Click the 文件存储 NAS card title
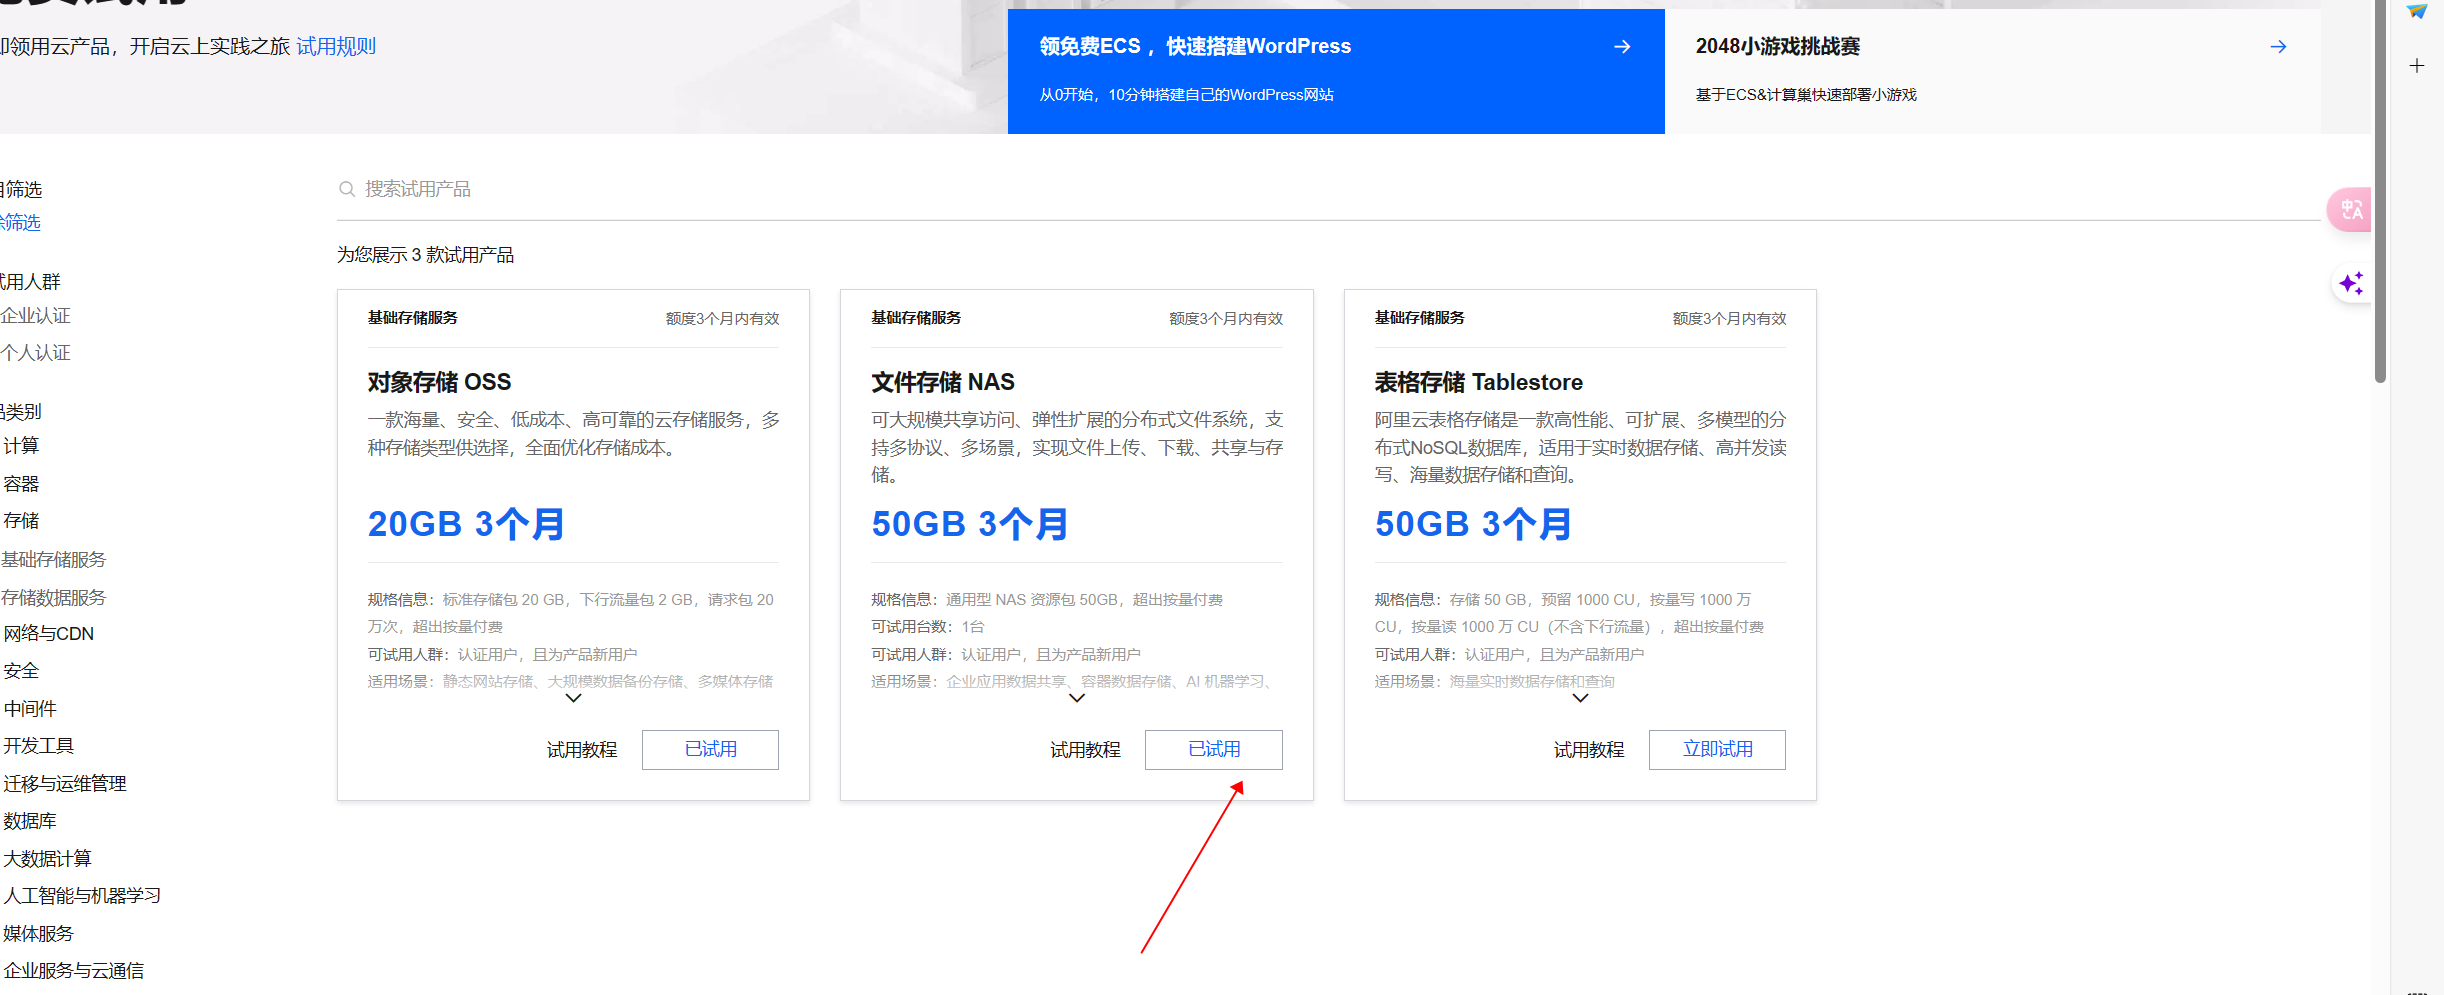Image resolution: width=2444 pixels, height=995 pixels. tap(943, 382)
